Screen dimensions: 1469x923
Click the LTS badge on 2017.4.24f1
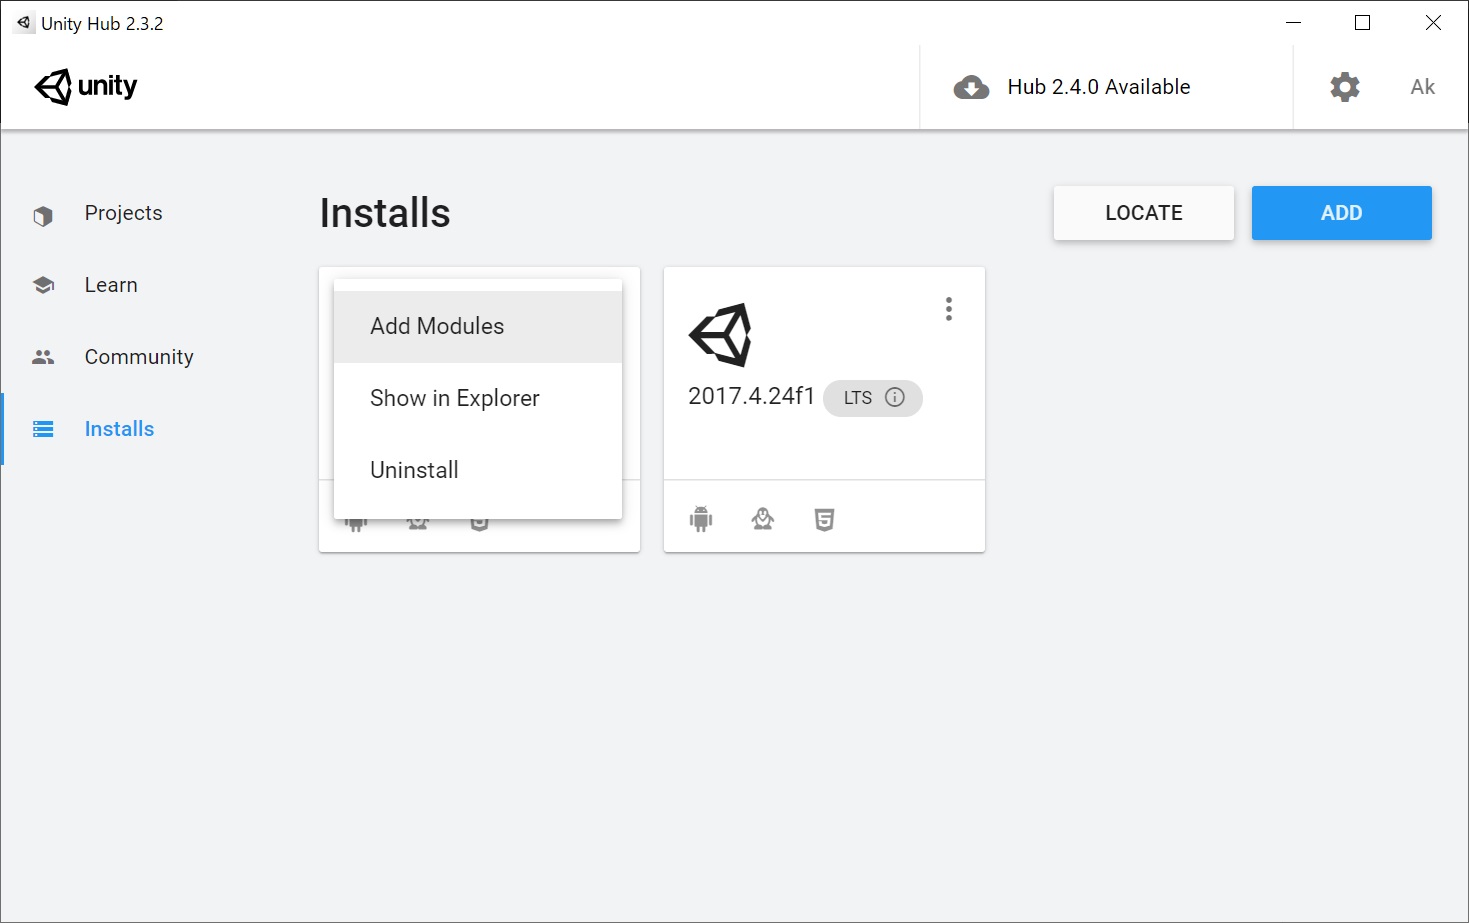point(872,398)
